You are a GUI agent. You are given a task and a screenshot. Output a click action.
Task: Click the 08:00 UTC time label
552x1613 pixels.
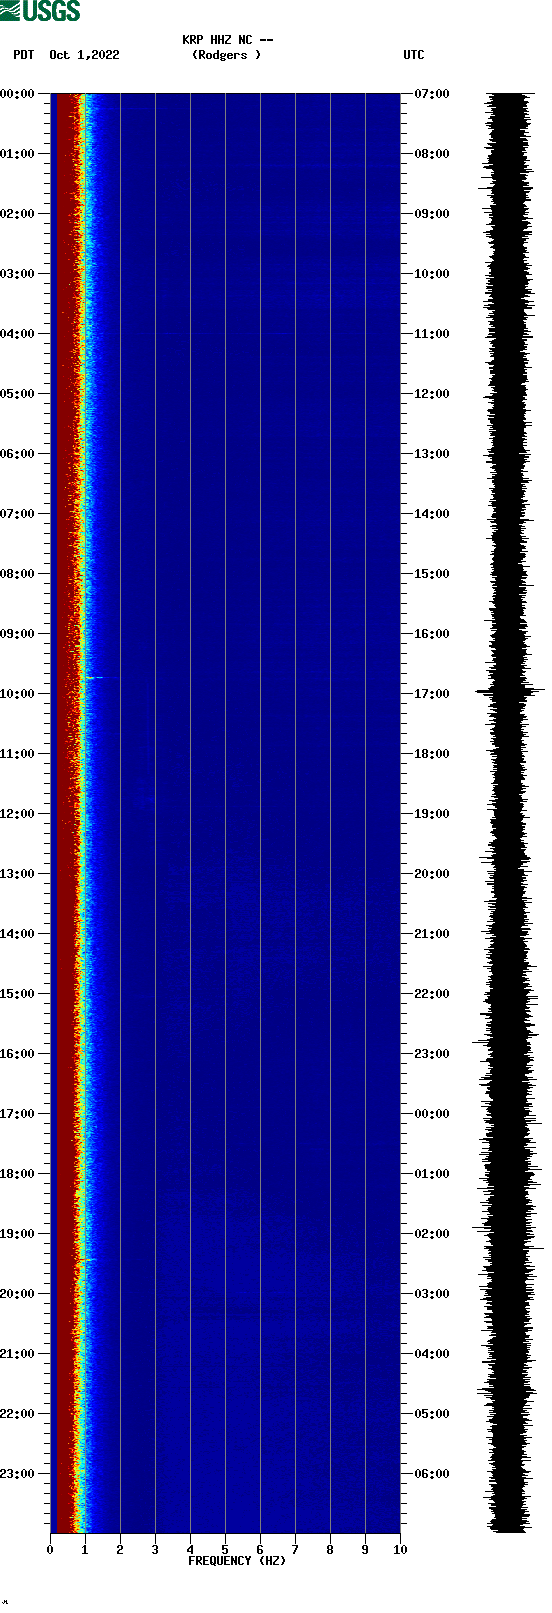tap(432, 154)
